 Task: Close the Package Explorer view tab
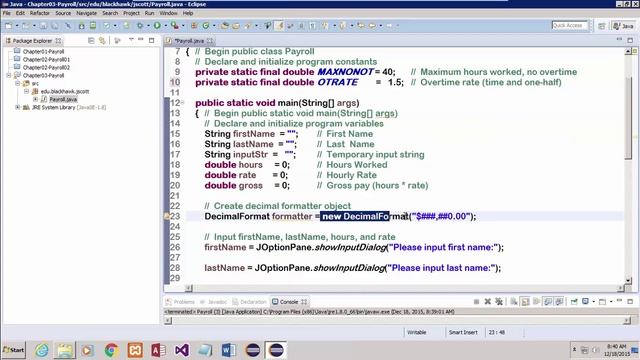coord(58,41)
